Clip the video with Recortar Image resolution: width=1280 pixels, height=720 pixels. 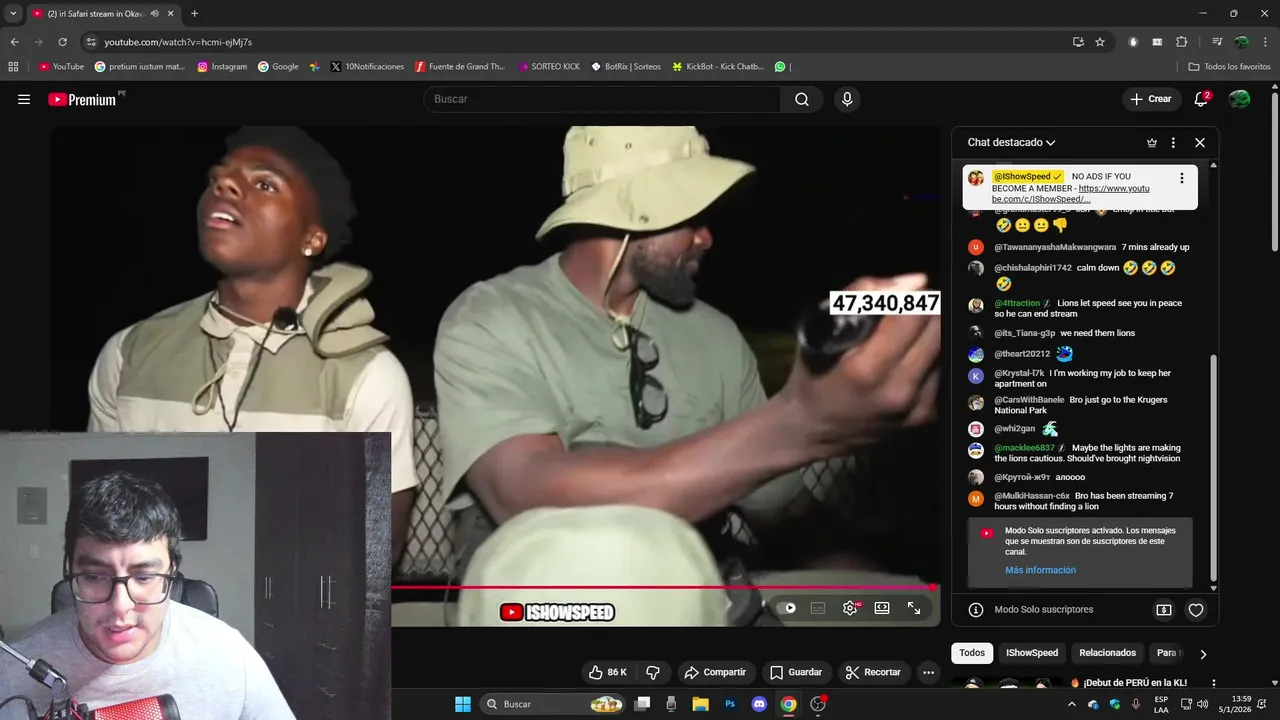[873, 672]
